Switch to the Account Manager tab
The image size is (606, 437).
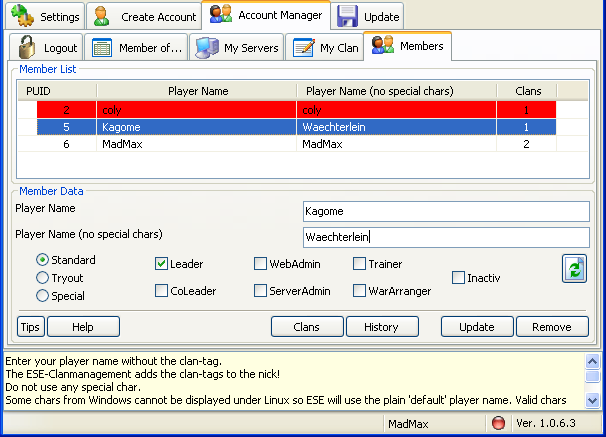(266, 15)
